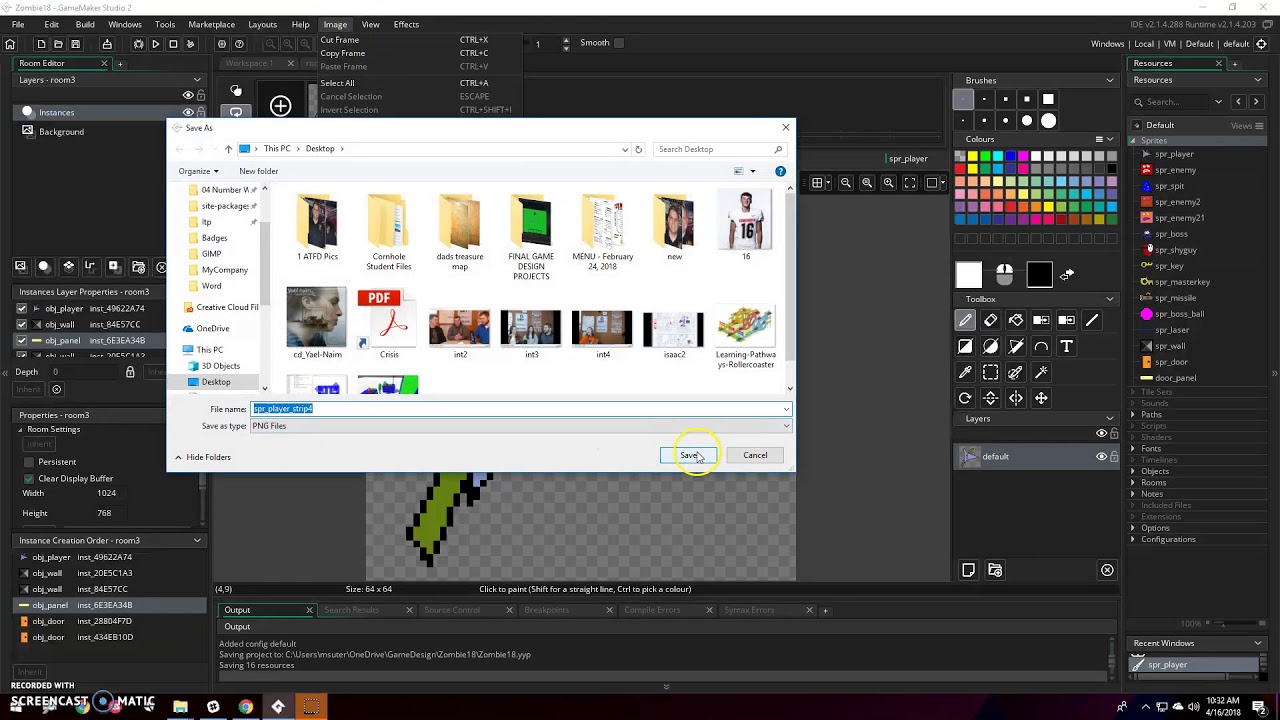Select the largest round brush

pyautogui.click(x=1048, y=121)
